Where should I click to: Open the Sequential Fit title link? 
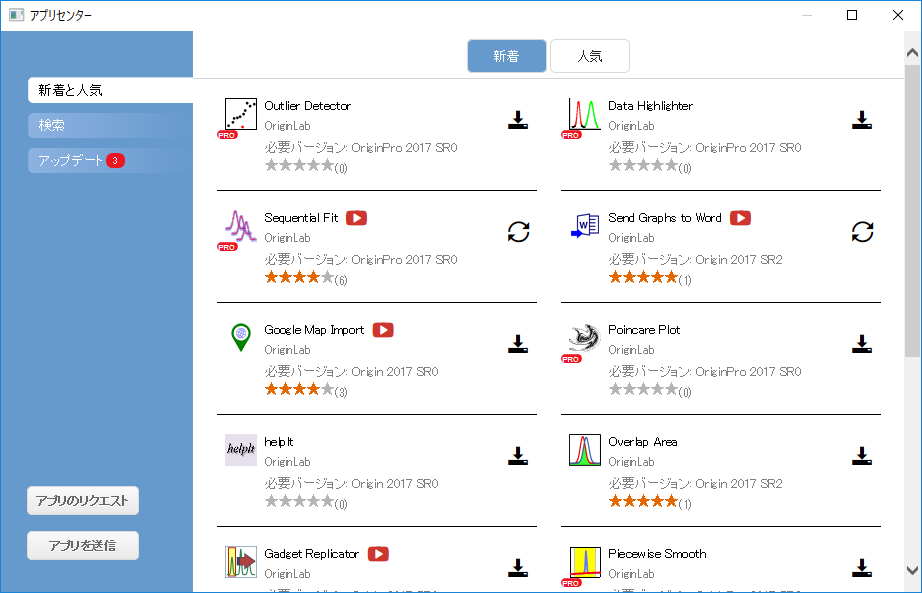pyautogui.click(x=301, y=218)
